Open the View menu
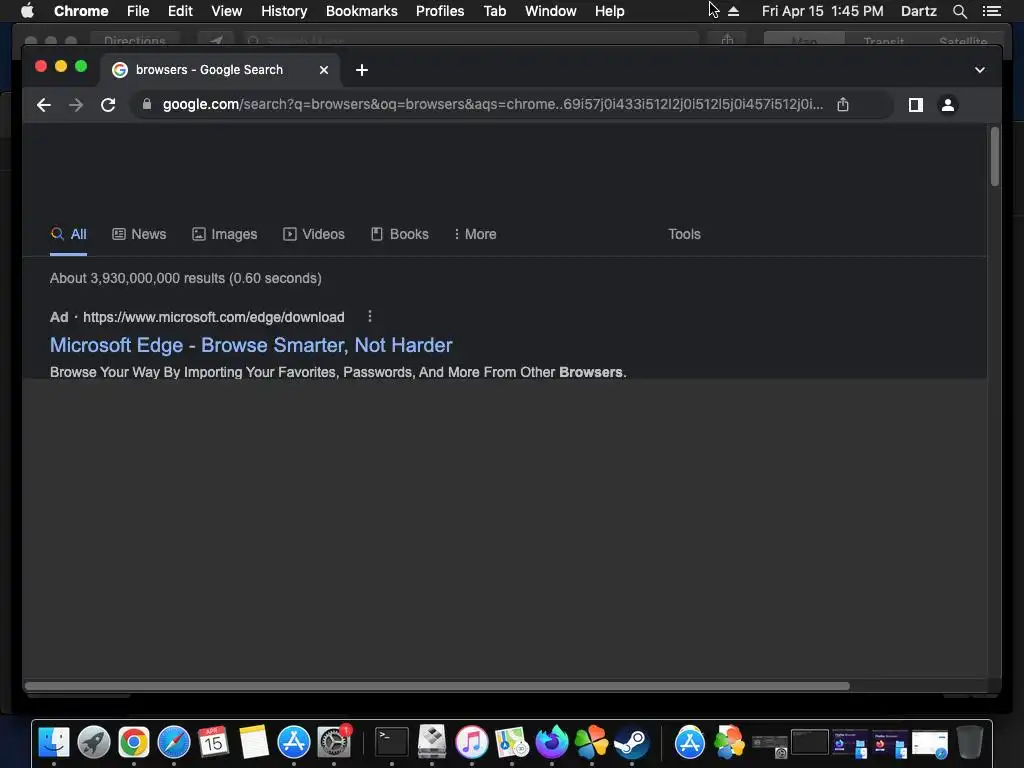 coord(227,11)
